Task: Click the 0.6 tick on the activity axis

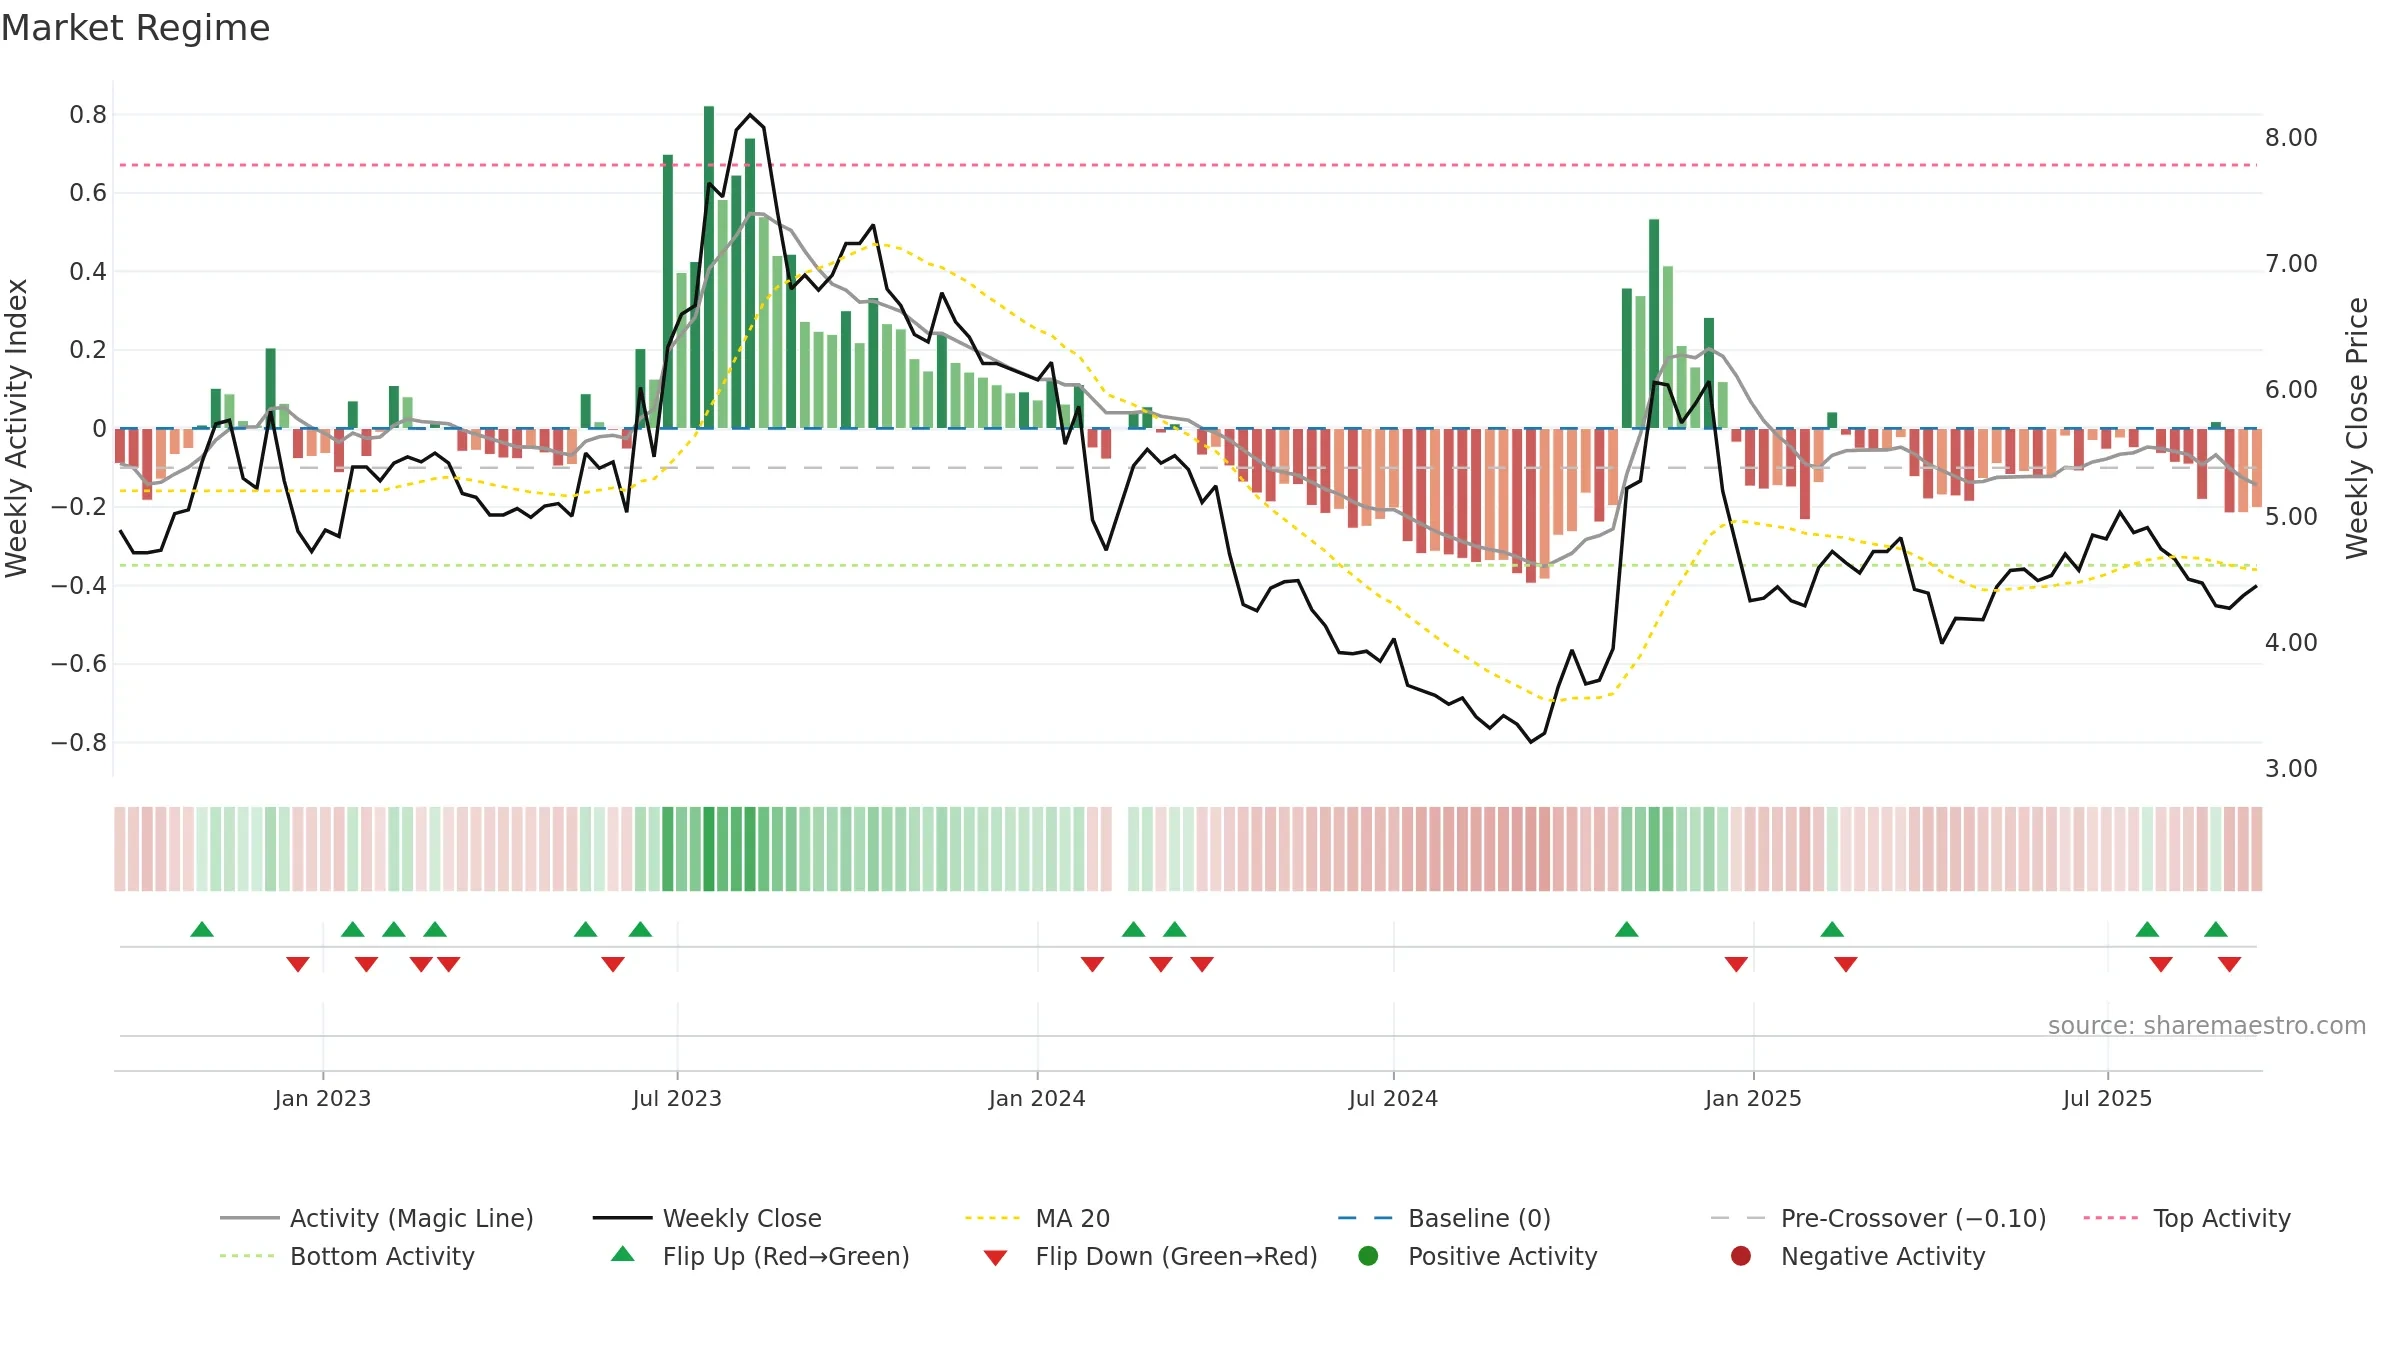Action: (88, 193)
